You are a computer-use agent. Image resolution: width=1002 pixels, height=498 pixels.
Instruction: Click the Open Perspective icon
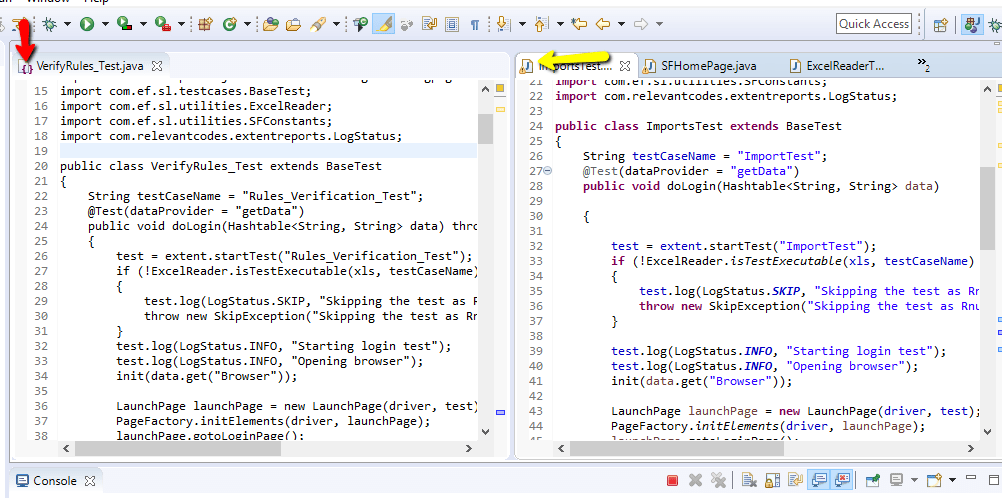(940, 25)
